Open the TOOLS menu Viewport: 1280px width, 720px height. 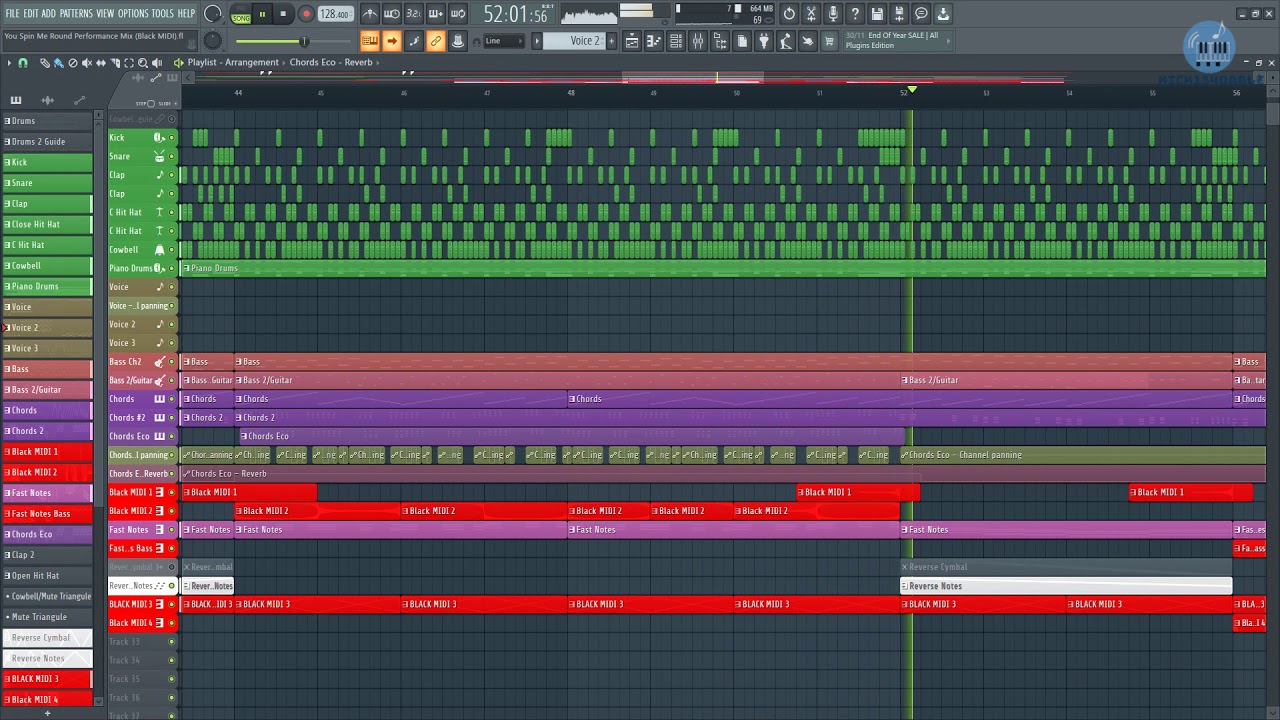(x=162, y=14)
